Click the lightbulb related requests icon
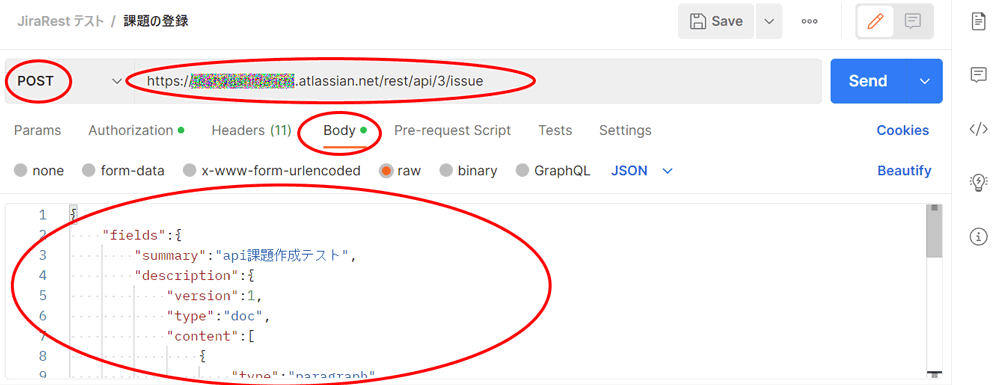1000x385 pixels. coord(978,183)
